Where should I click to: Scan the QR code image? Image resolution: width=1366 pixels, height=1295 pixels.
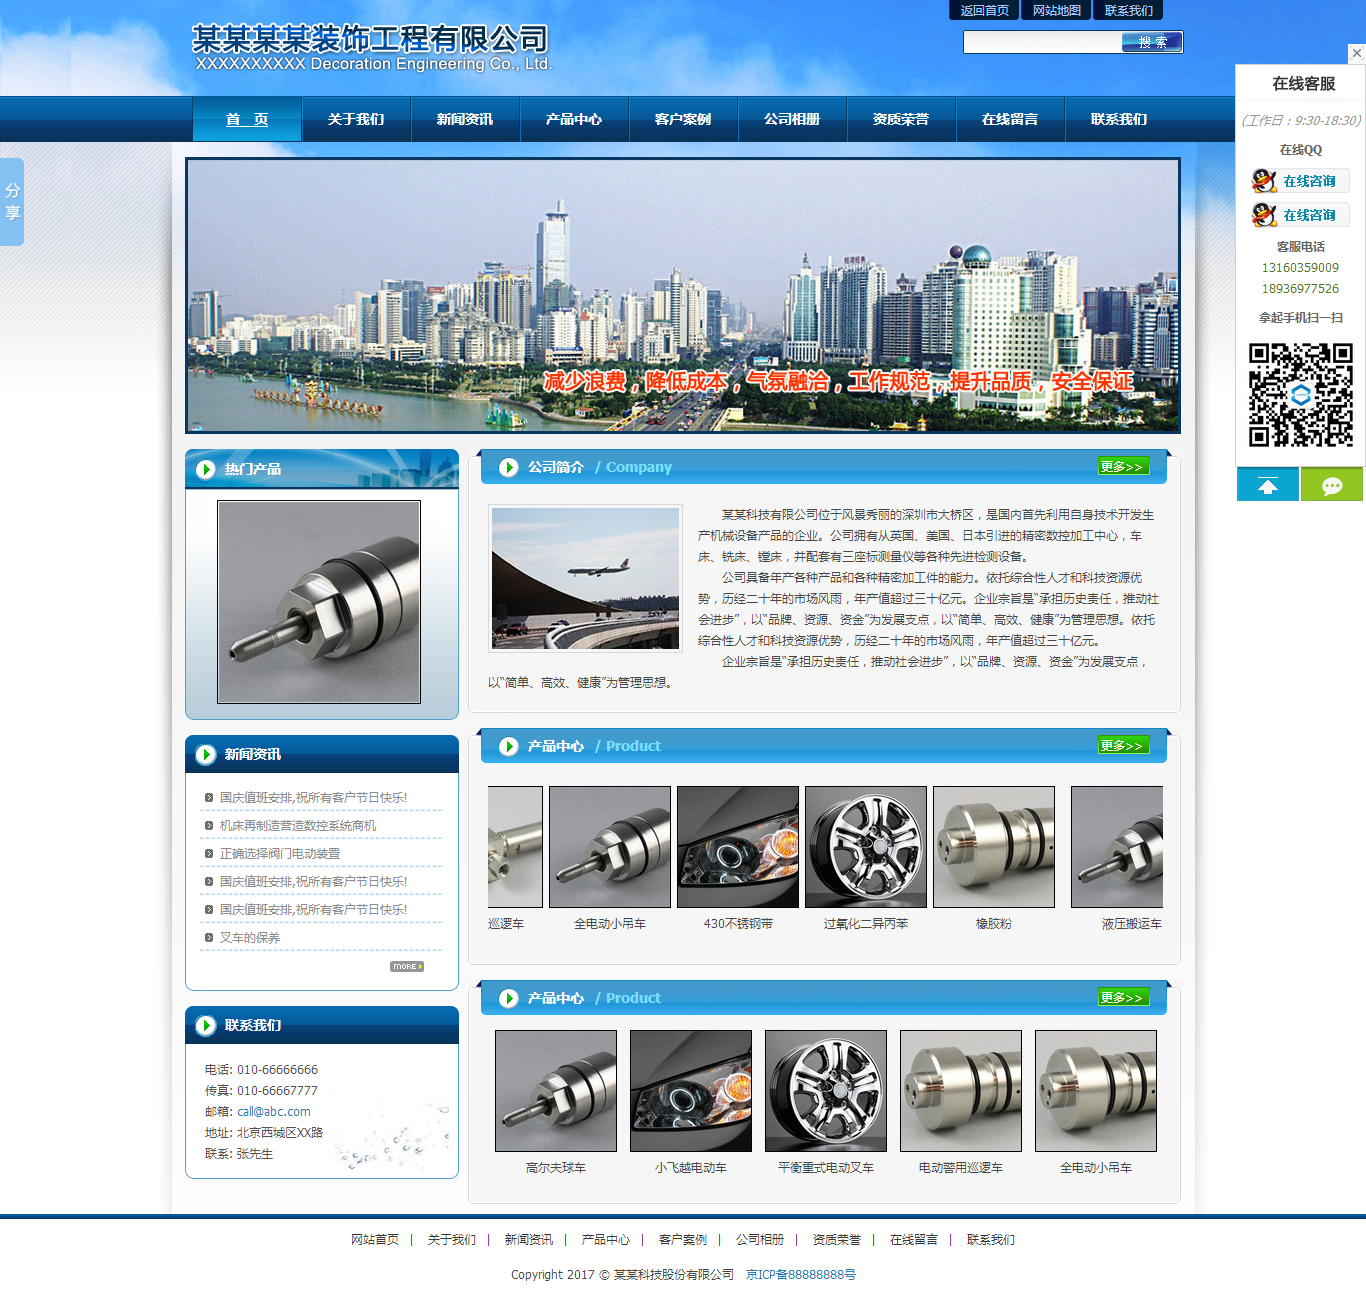1300,395
